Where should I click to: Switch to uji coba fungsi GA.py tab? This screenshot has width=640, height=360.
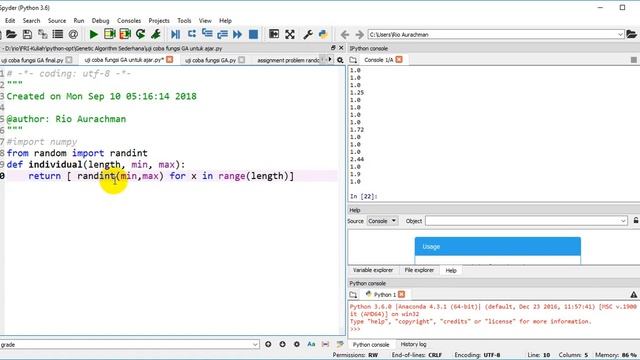pyautogui.click(x=211, y=60)
